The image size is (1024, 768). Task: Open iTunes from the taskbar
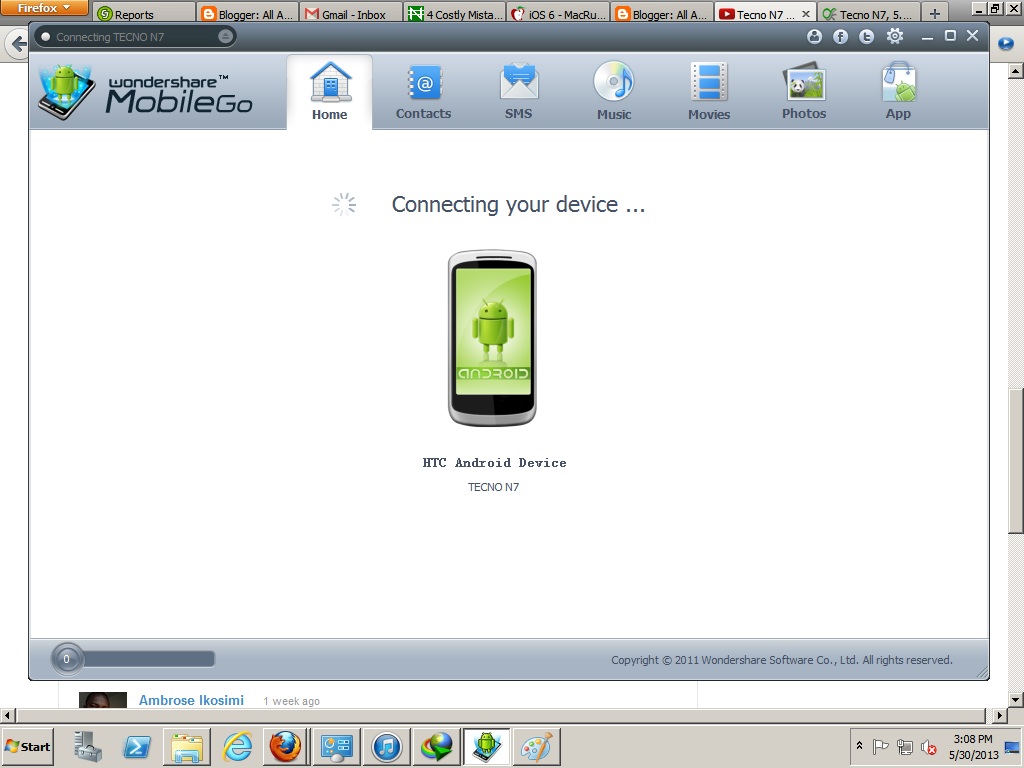click(387, 746)
